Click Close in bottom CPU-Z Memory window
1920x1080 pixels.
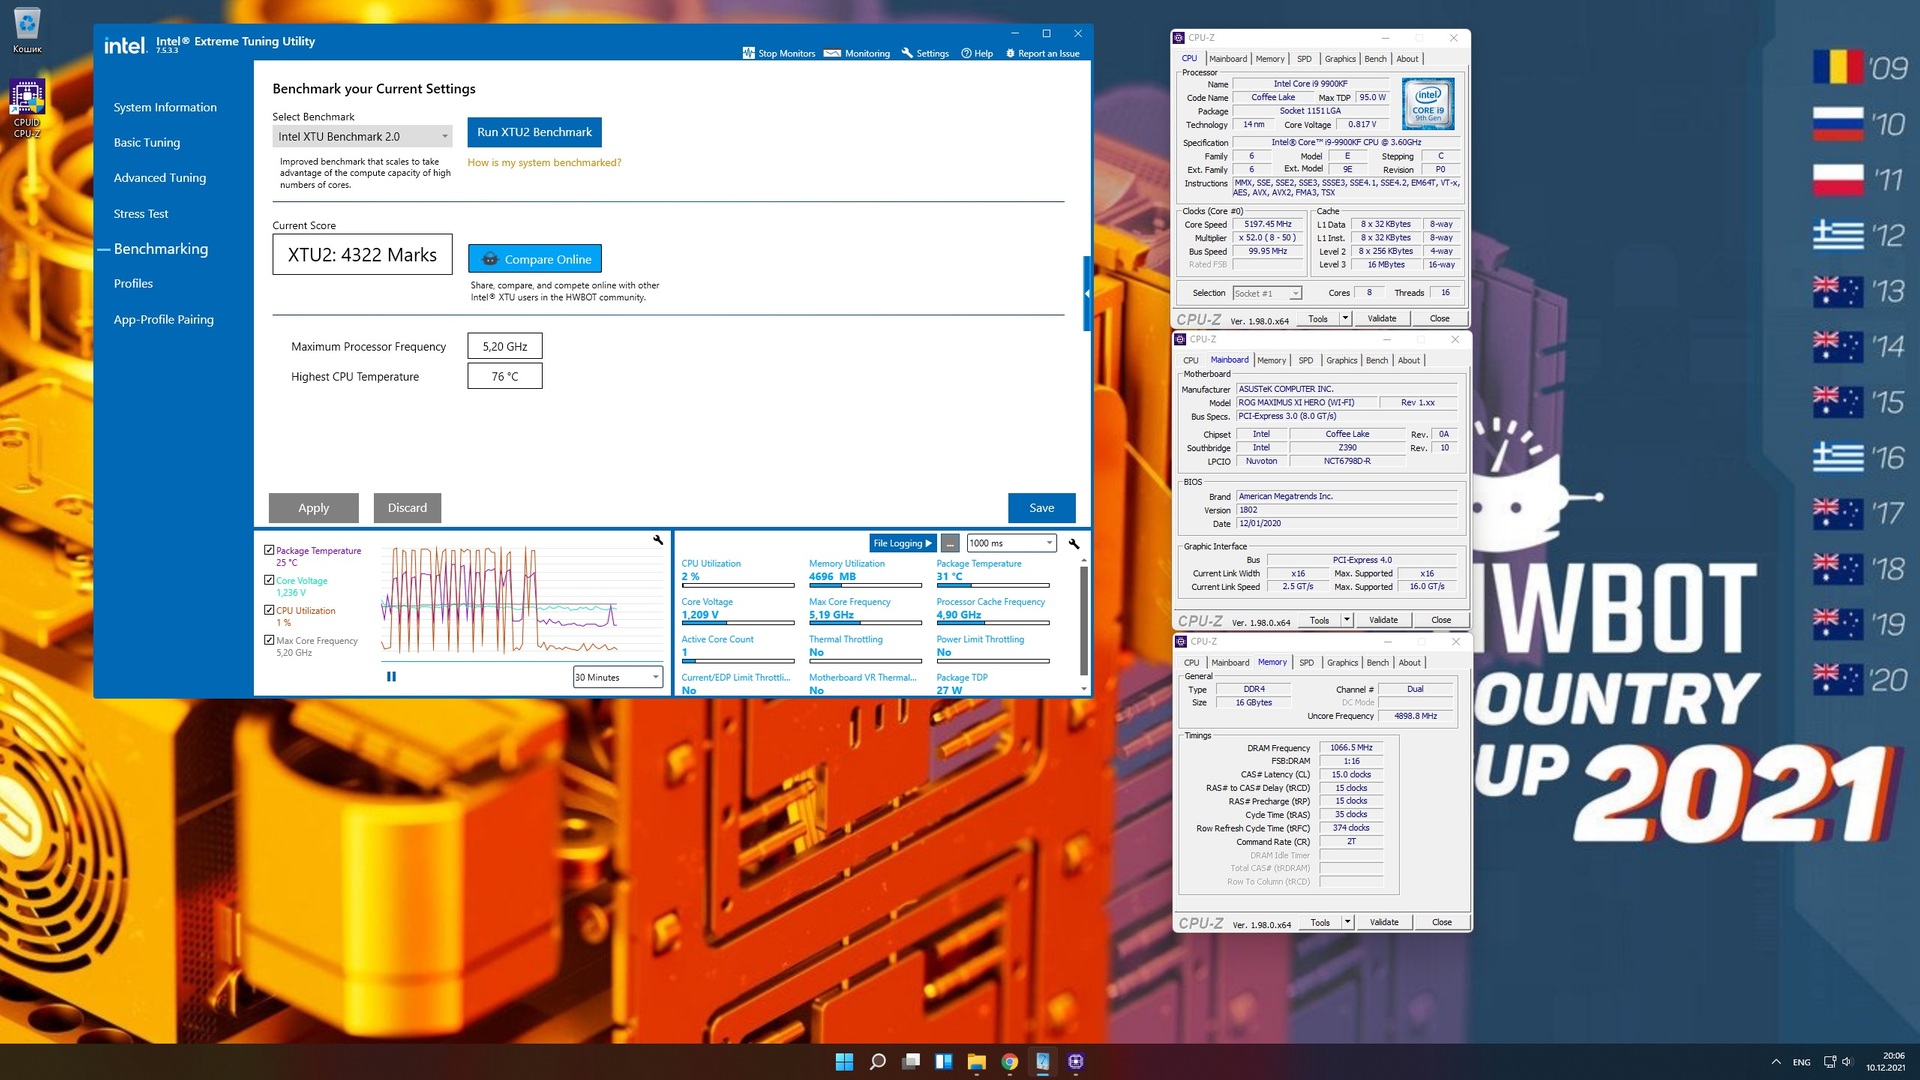pos(1441,923)
